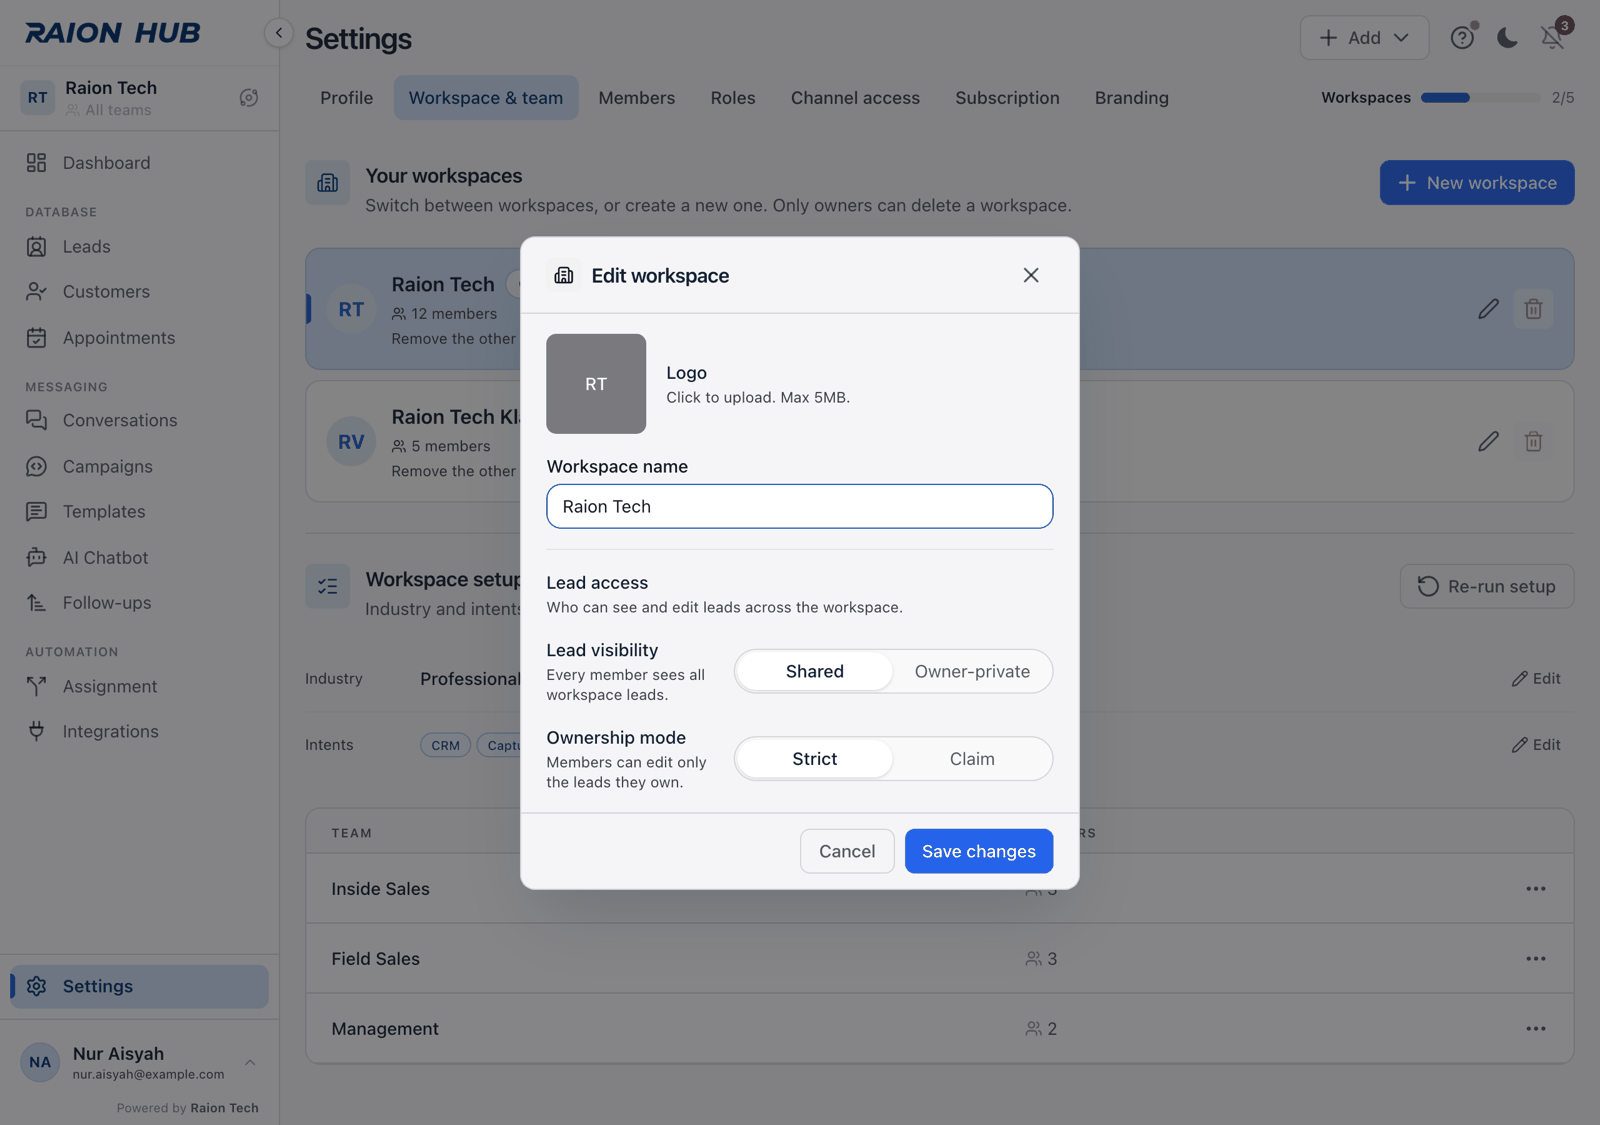Click the Field Sales team name
This screenshot has width=1600, height=1125.
pos(376,959)
